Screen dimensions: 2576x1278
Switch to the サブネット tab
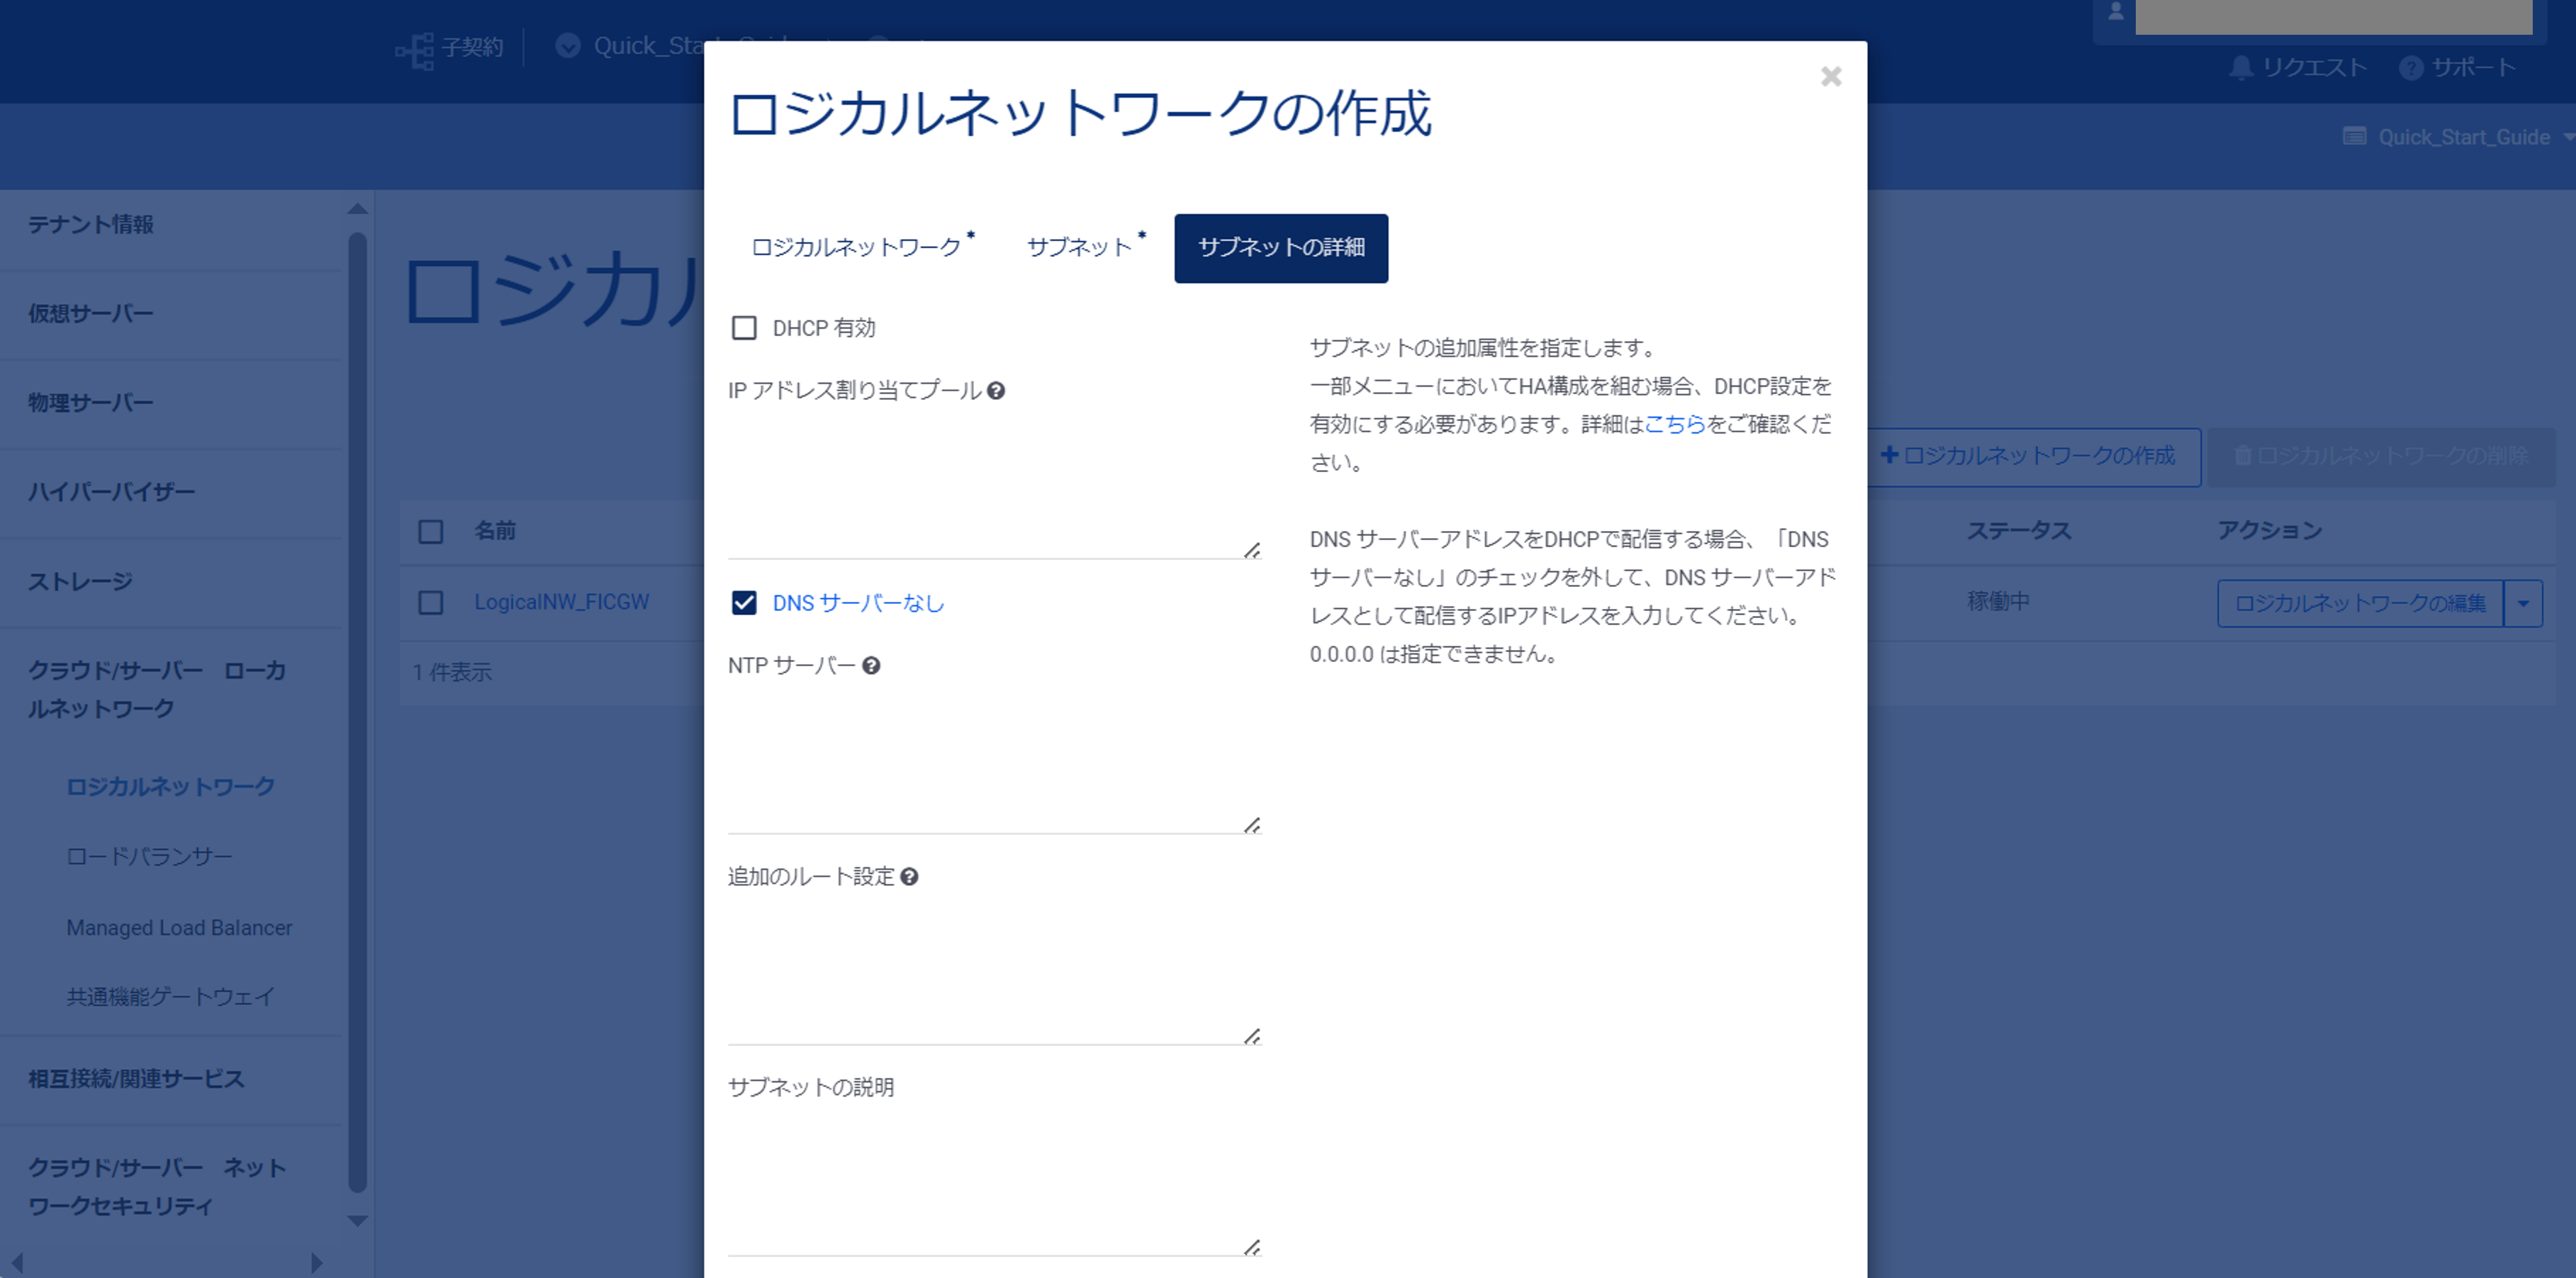pyautogui.click(x=1085, y=247)
